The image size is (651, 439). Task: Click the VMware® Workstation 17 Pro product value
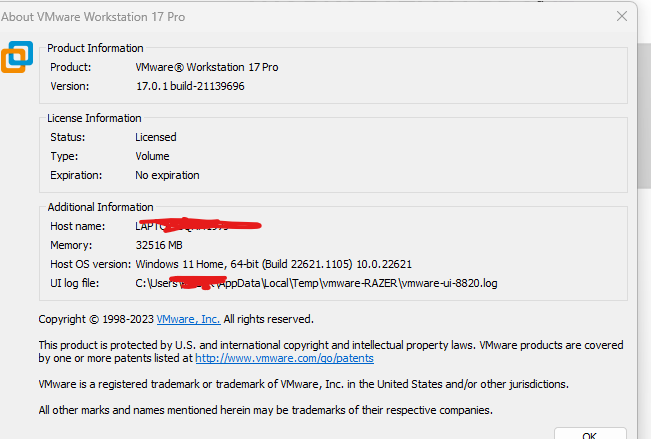click(207, 67)
